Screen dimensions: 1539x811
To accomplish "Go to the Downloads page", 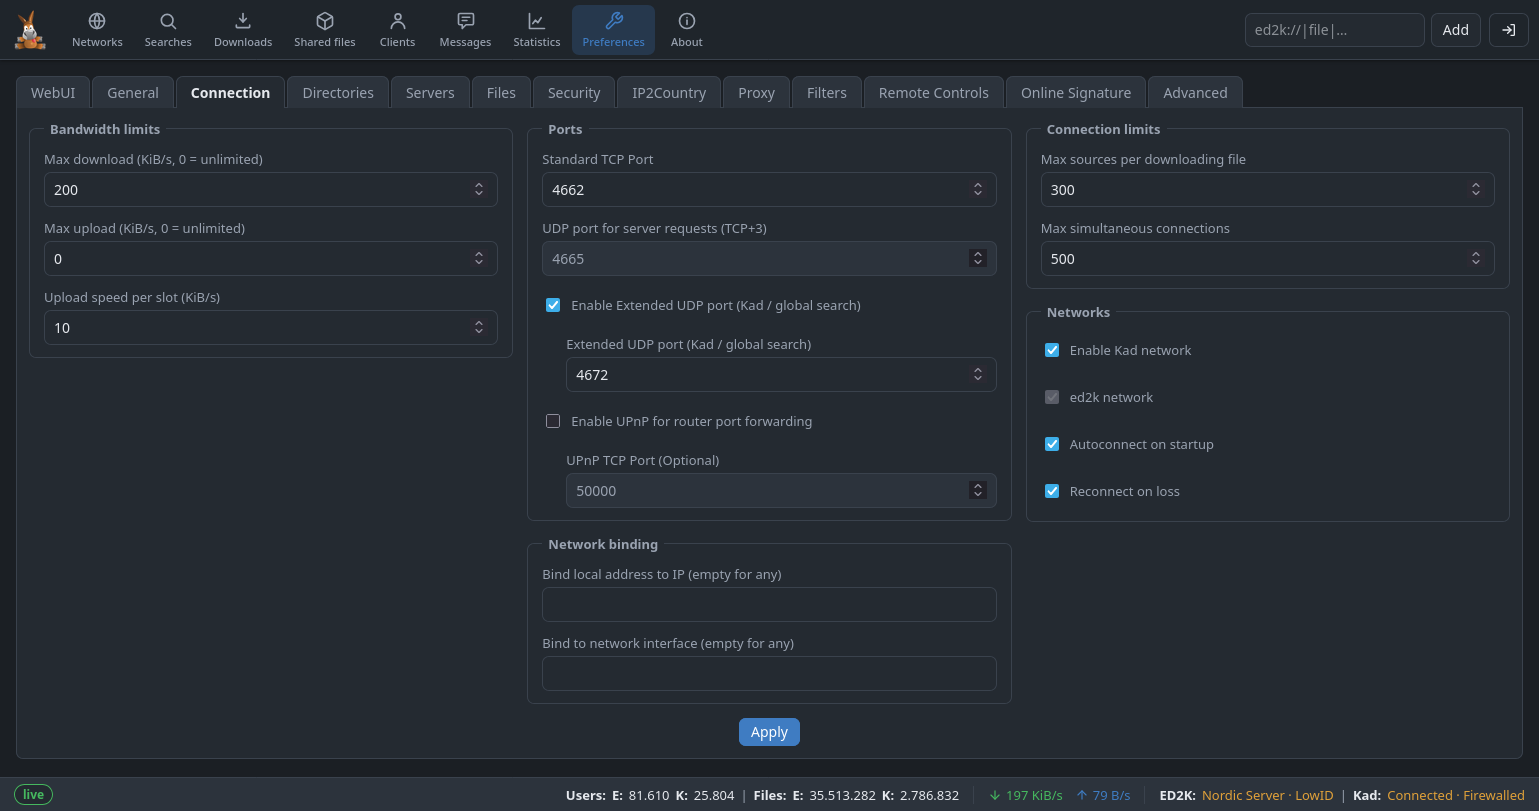I will point(243,30).
